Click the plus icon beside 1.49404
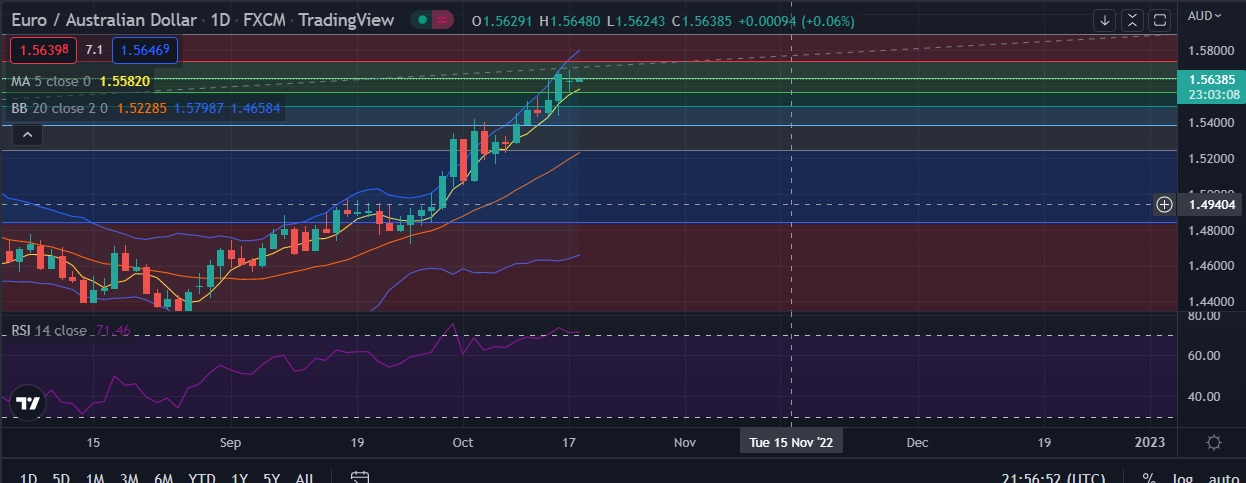1246x483 pixels. [1164, 204]
